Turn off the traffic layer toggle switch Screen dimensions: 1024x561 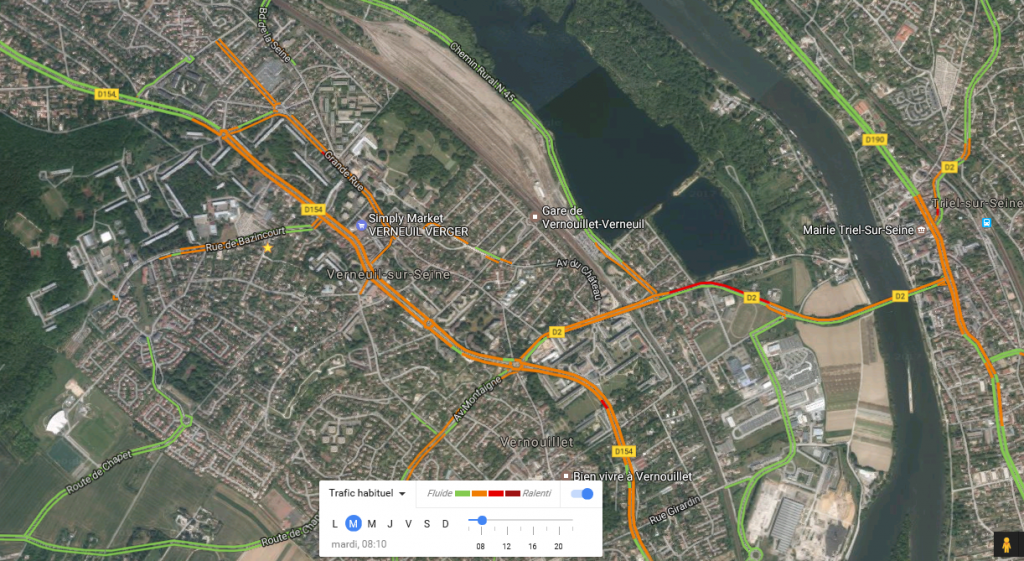click(582, 494)
